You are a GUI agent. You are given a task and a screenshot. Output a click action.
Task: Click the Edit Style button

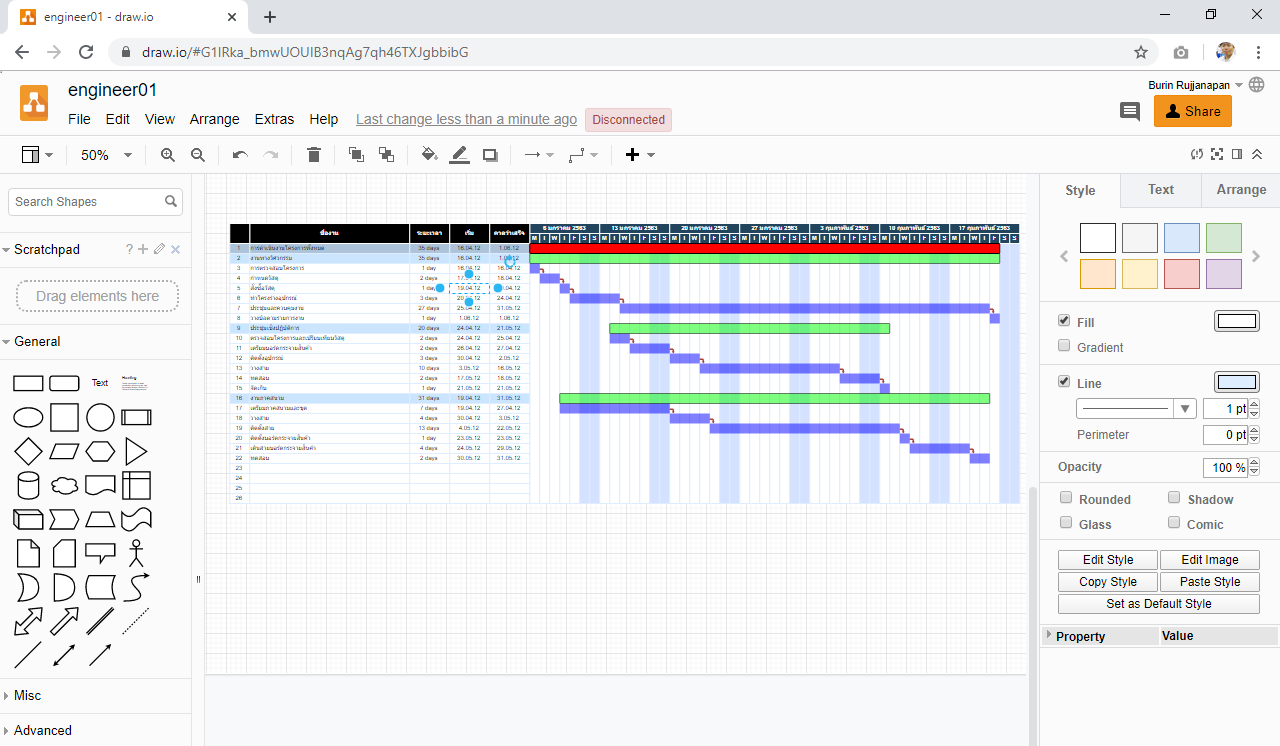[x=1108, y=560]
